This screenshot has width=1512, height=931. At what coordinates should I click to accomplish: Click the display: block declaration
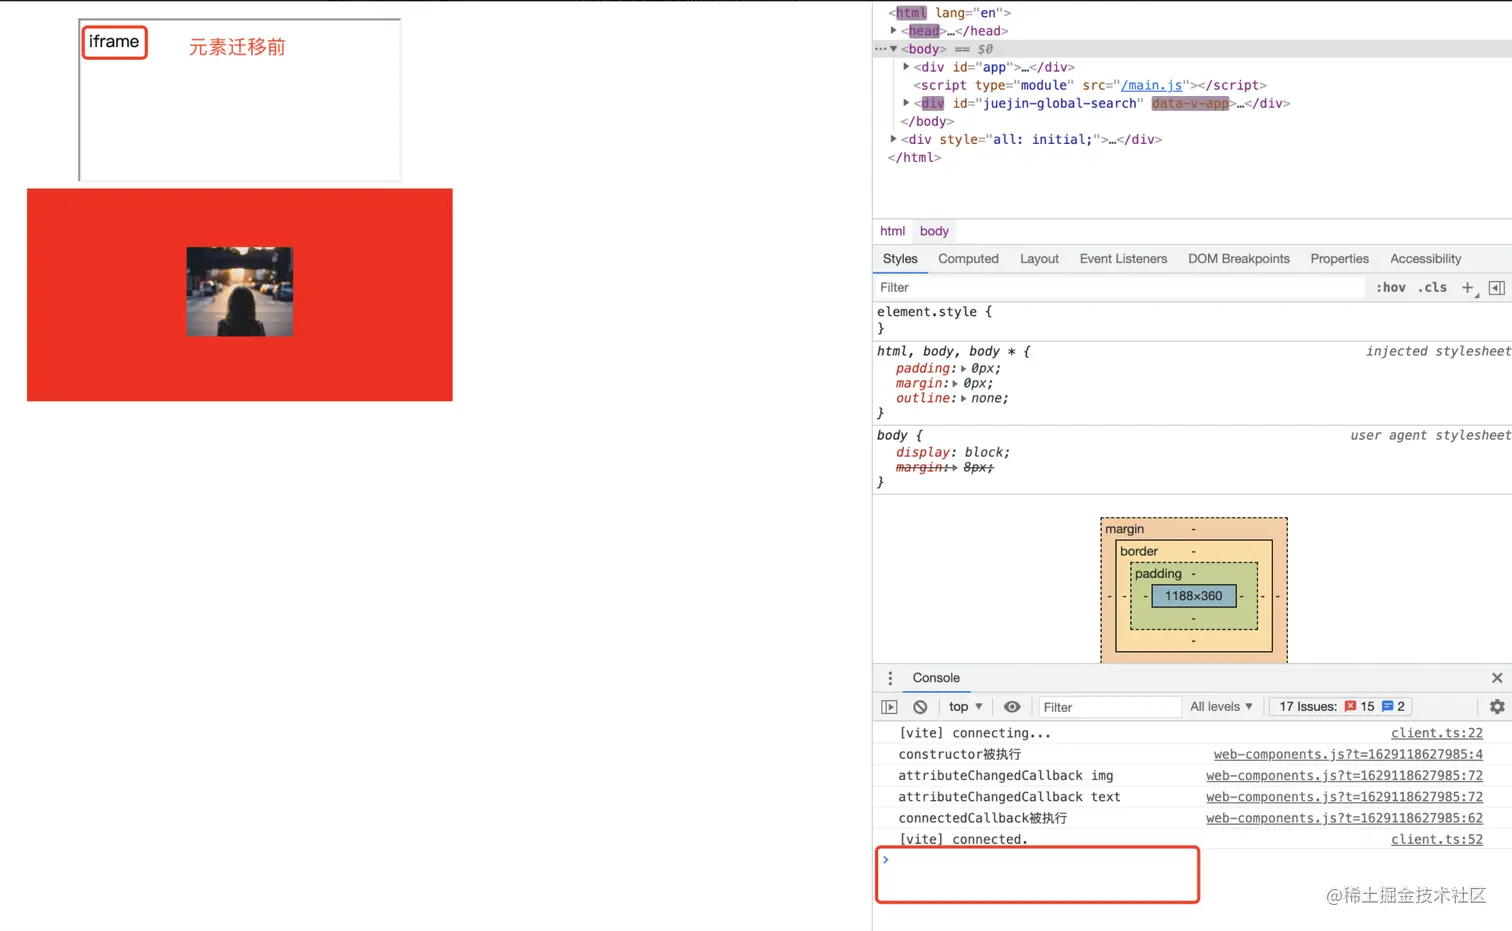pos(952,452)
